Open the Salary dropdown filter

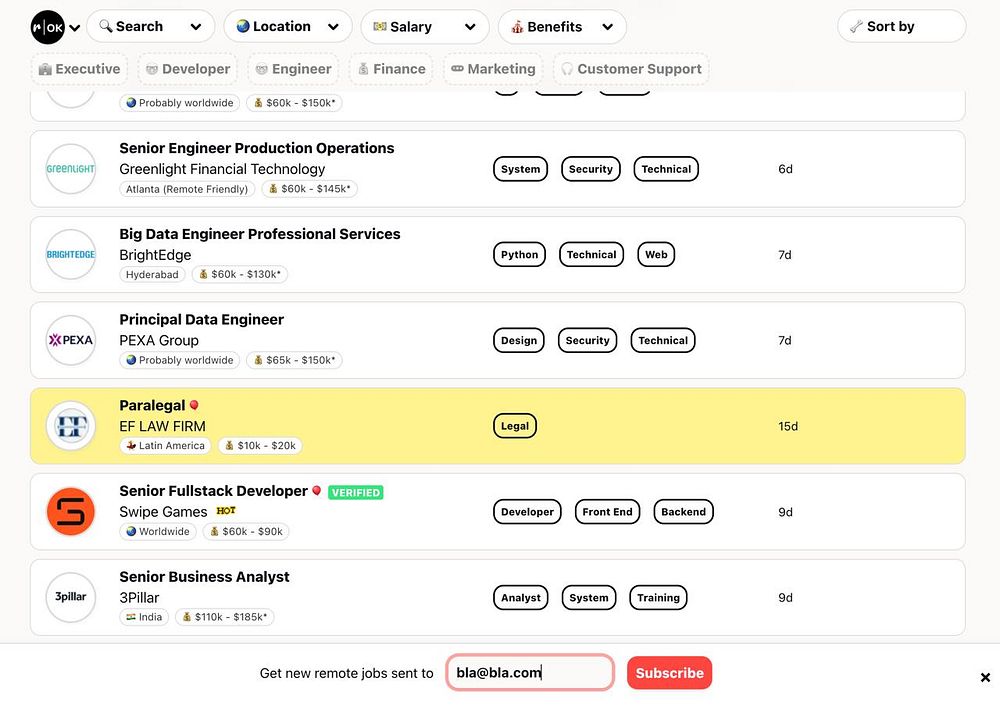coord(424,27)
